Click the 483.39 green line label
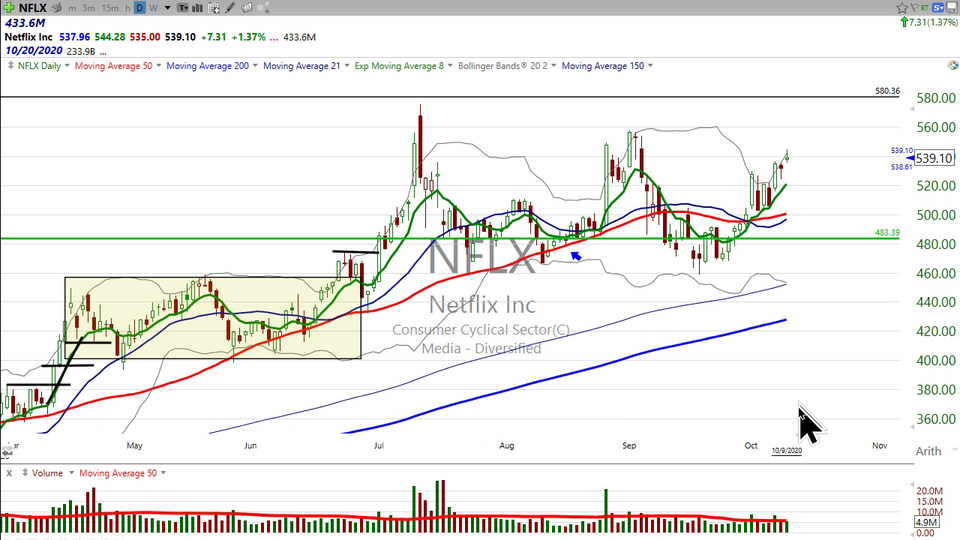Image resolution: width=960 pixels, height=540 pixels. pos(887,233)
